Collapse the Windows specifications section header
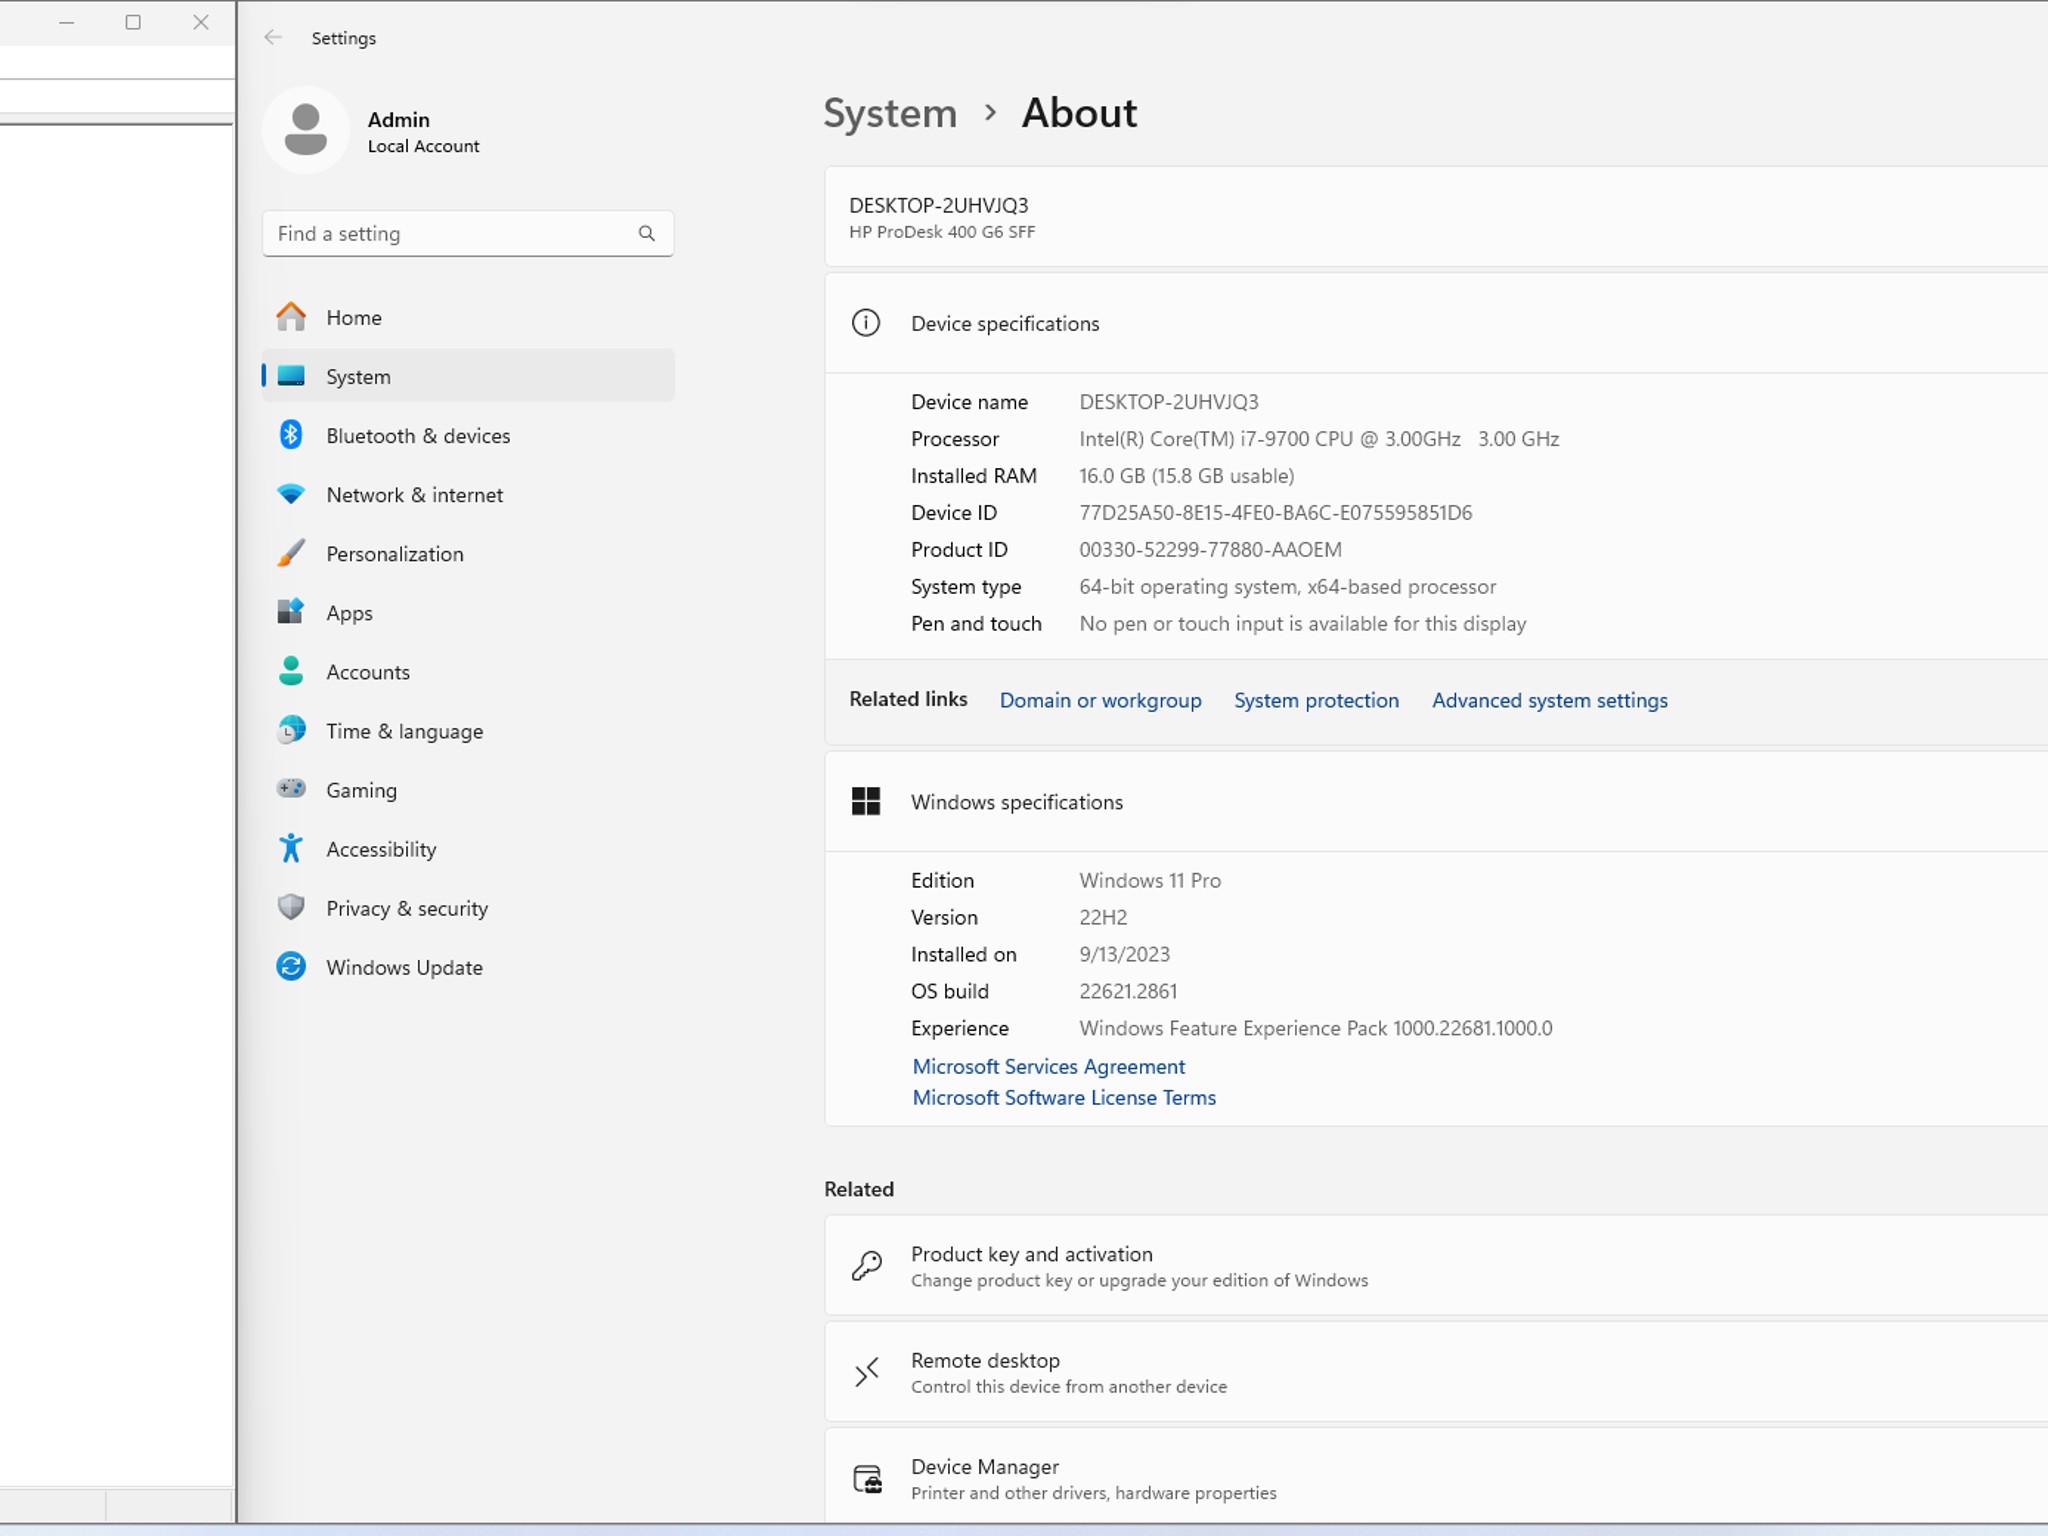 pyautogui.click(x=1436, y=802)
